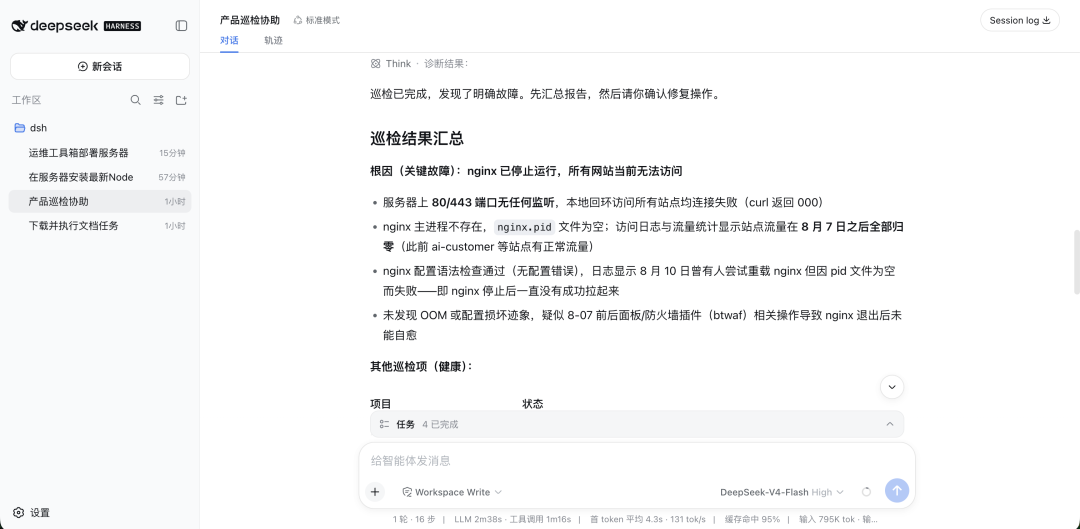Open 在服务器安装最新Node conversation

[100, 177]
